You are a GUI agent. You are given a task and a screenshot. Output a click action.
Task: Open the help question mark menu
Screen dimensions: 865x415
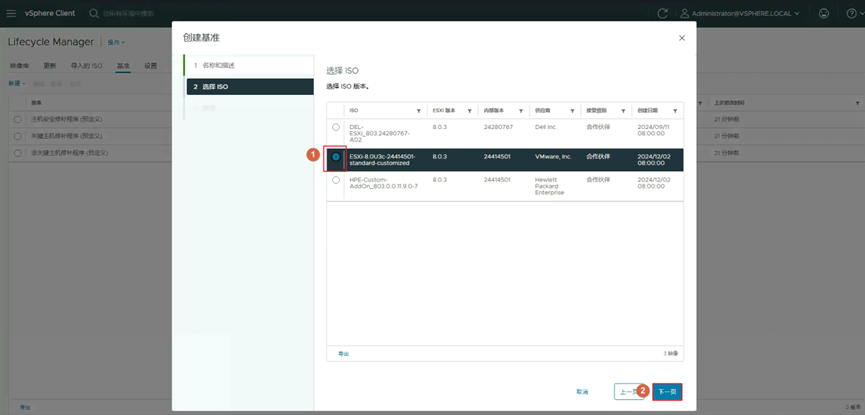point(851,13)
